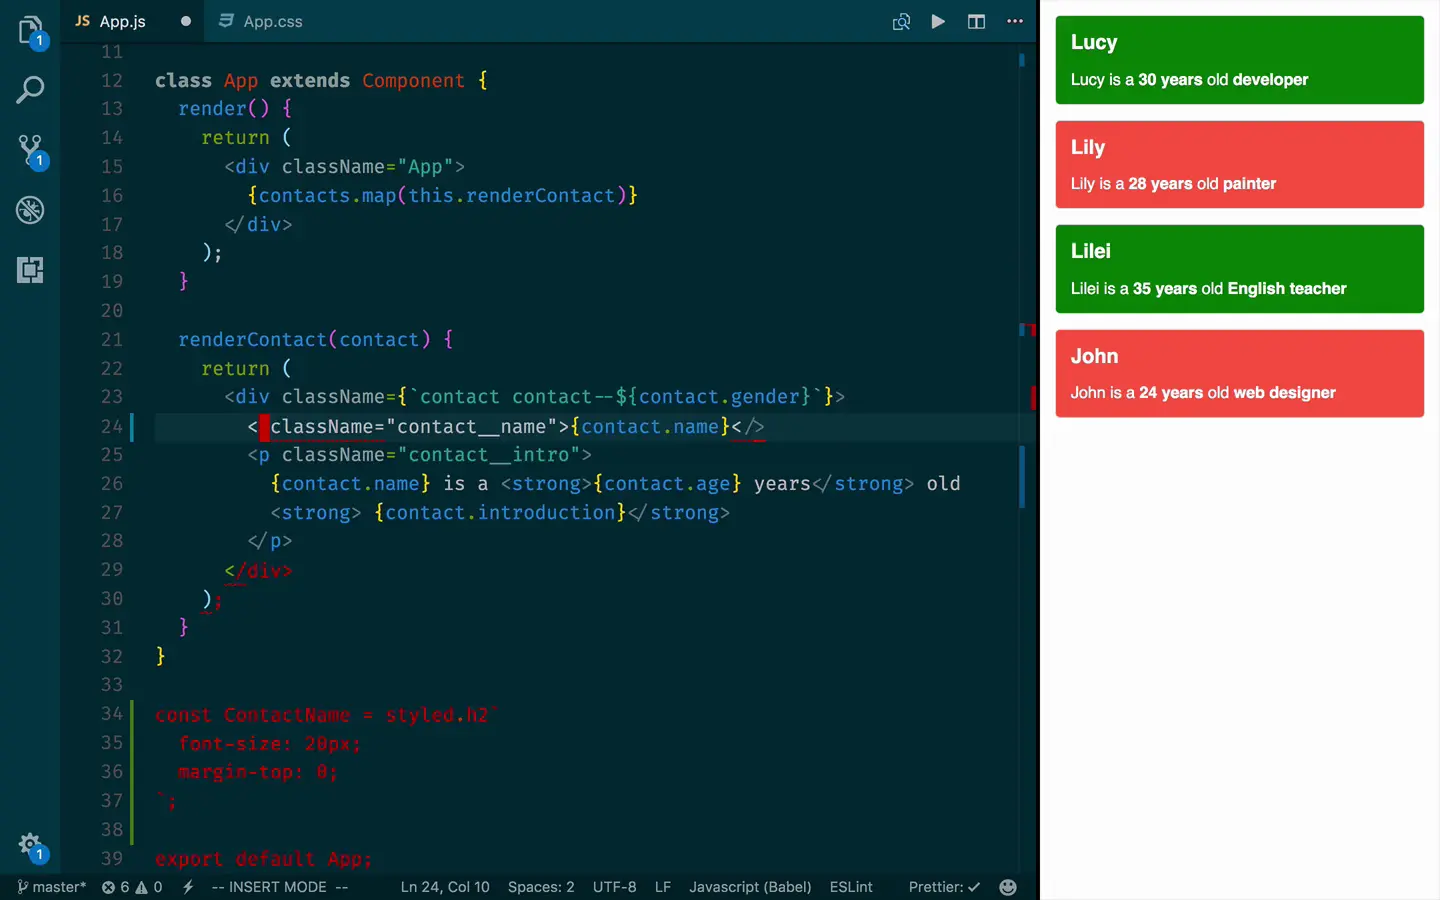
Task: Toggle Prettier status bar item
Action: click(944, 887)
